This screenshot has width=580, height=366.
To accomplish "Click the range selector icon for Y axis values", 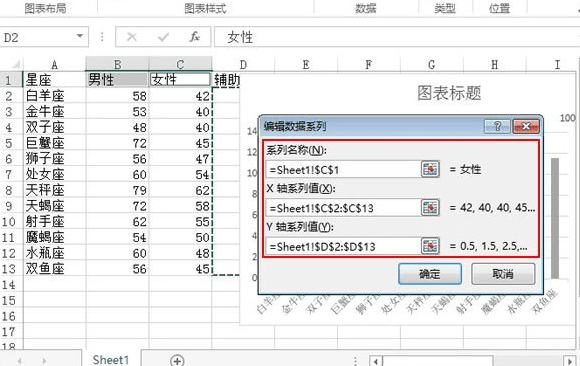I will pyautogui.click(x=430, y=246).
